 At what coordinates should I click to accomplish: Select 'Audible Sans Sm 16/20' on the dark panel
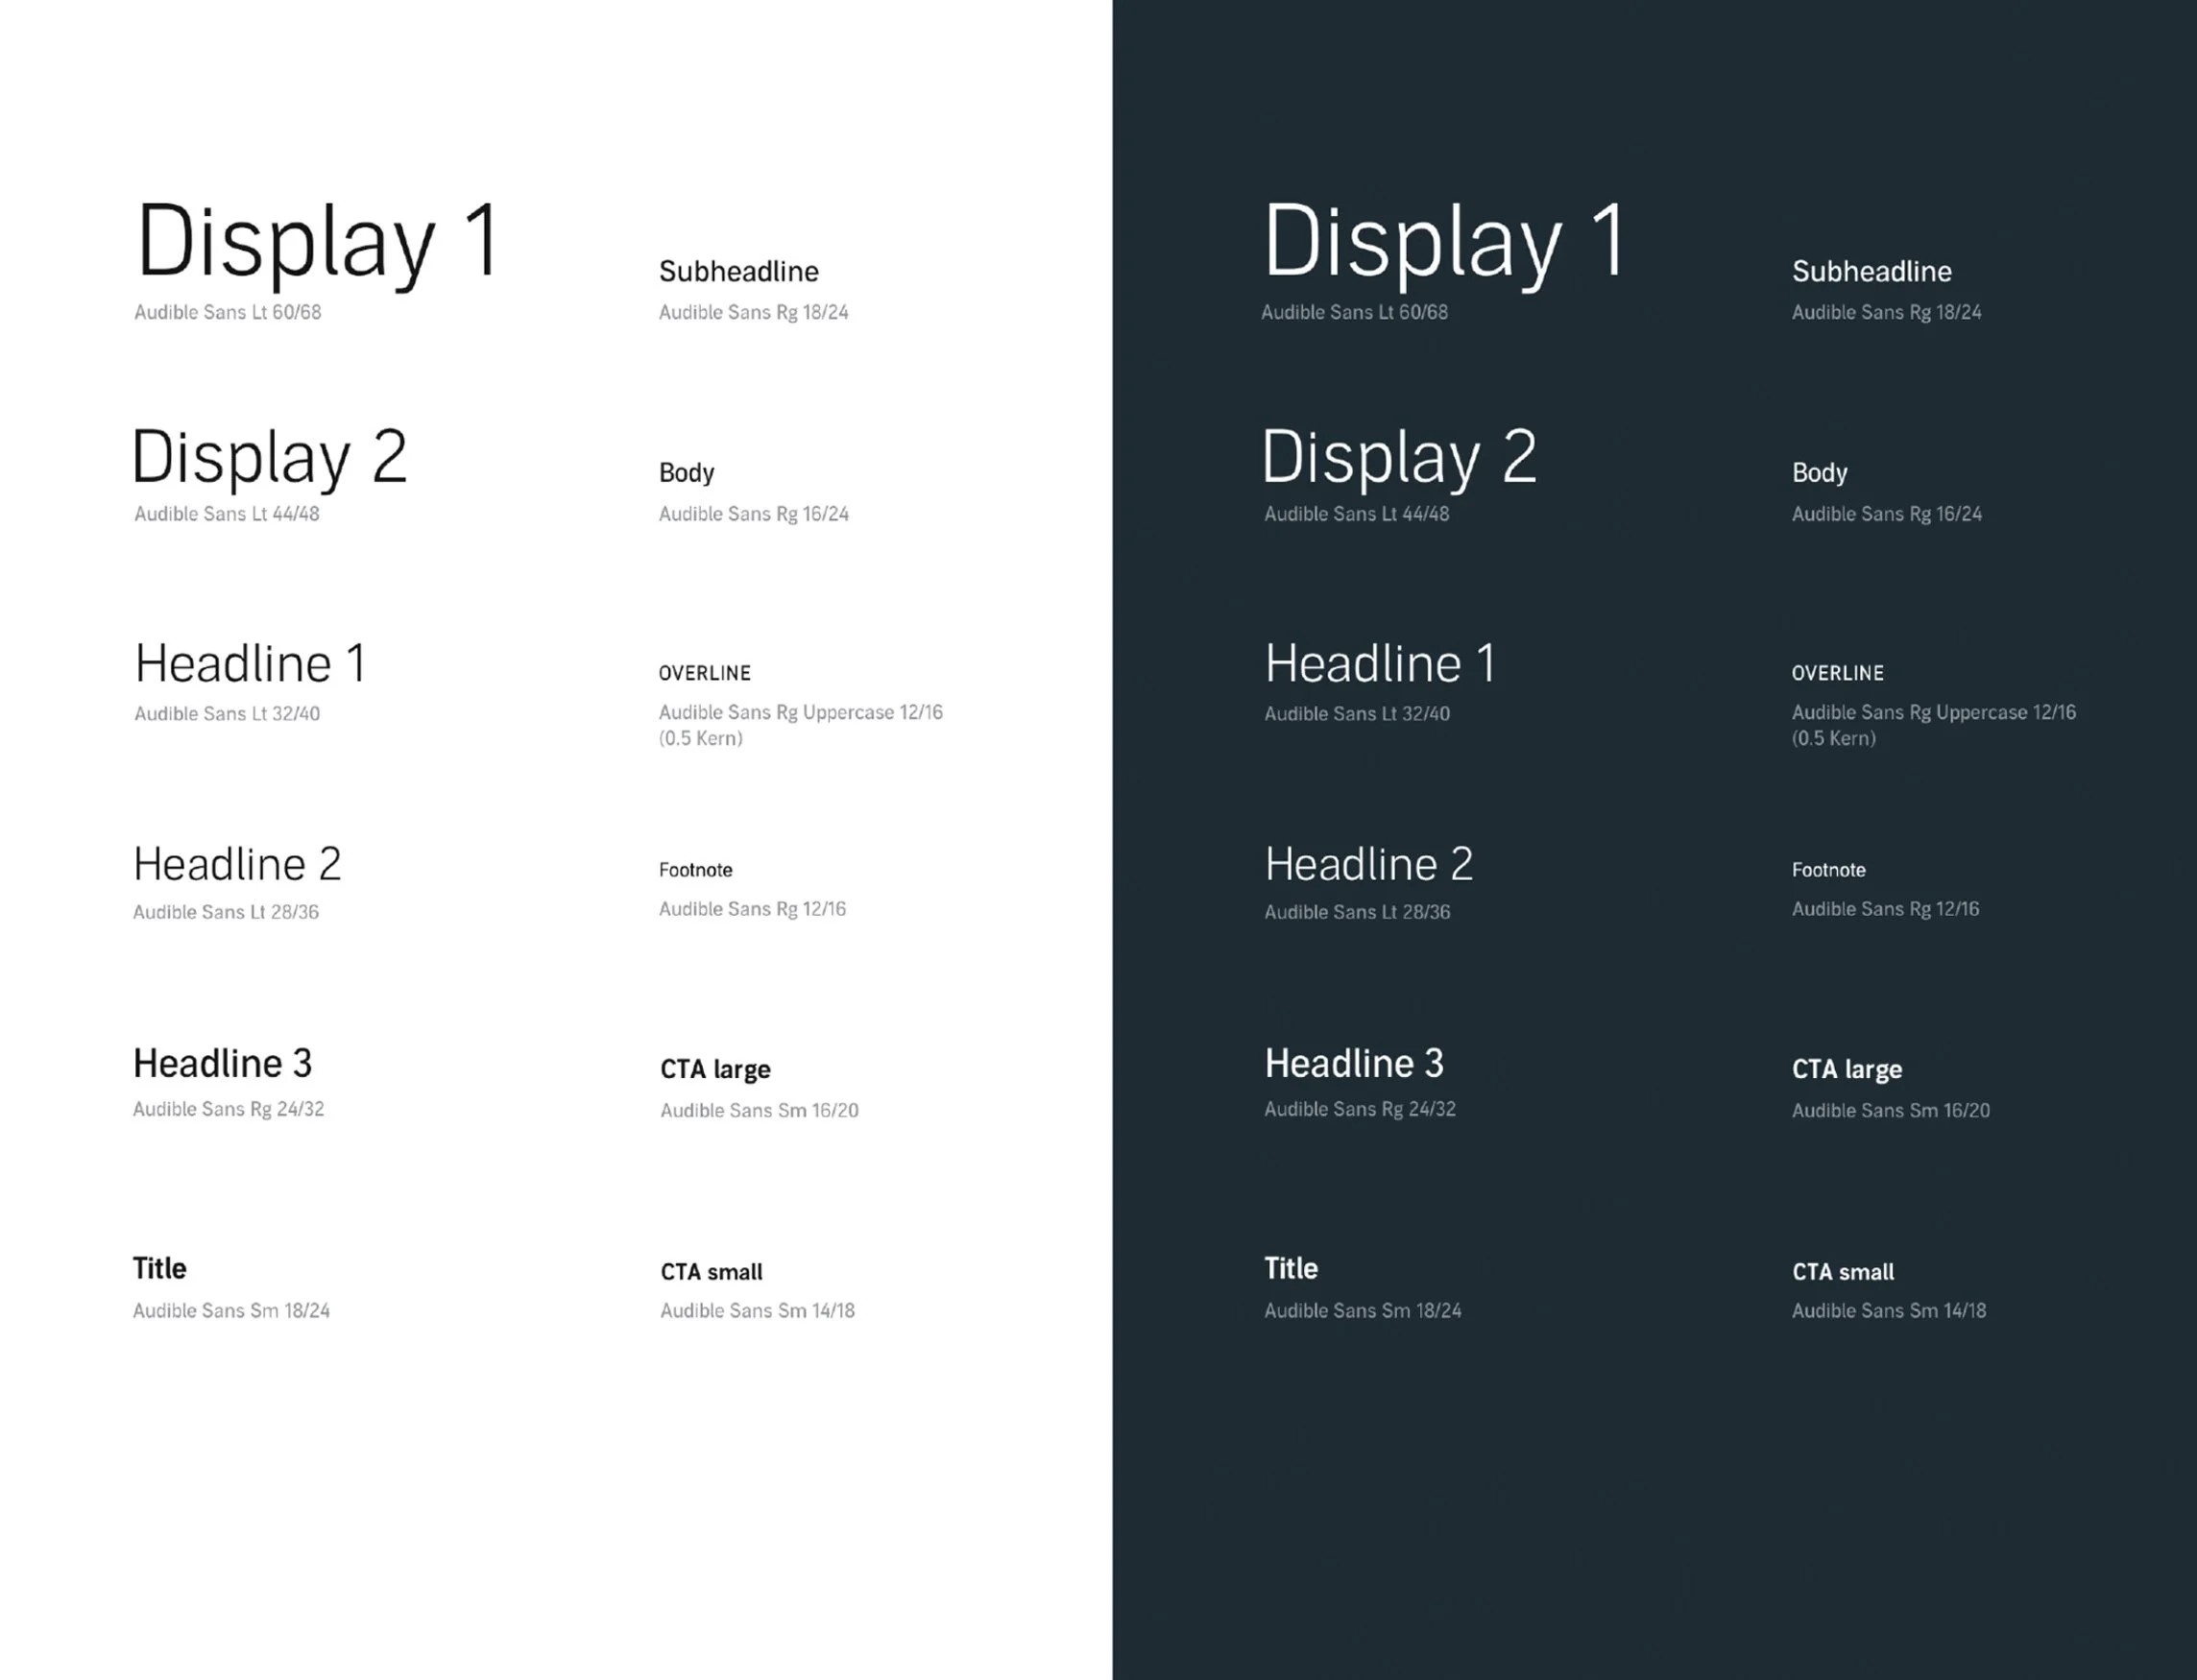(1891, 1111)
